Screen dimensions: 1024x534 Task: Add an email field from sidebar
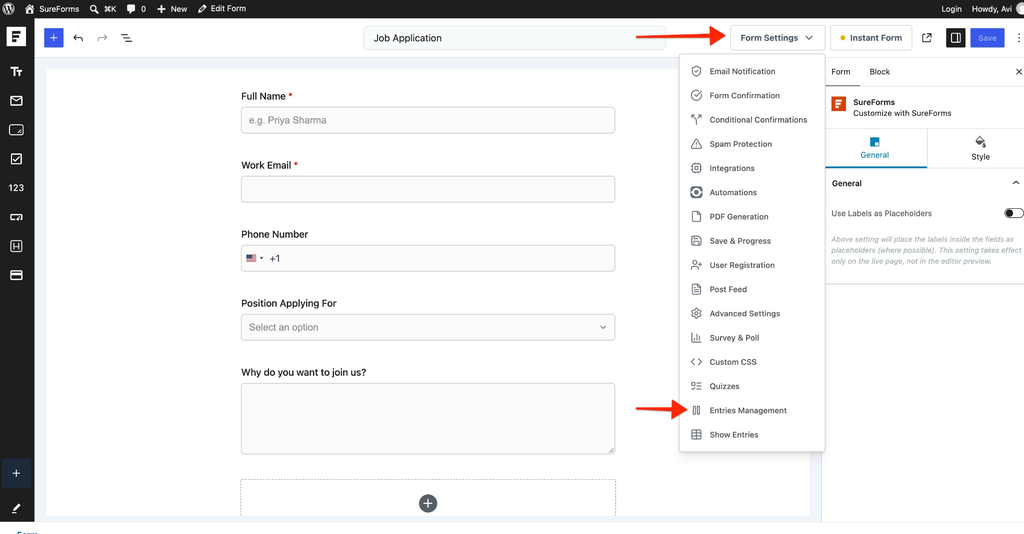click(16, 101)
